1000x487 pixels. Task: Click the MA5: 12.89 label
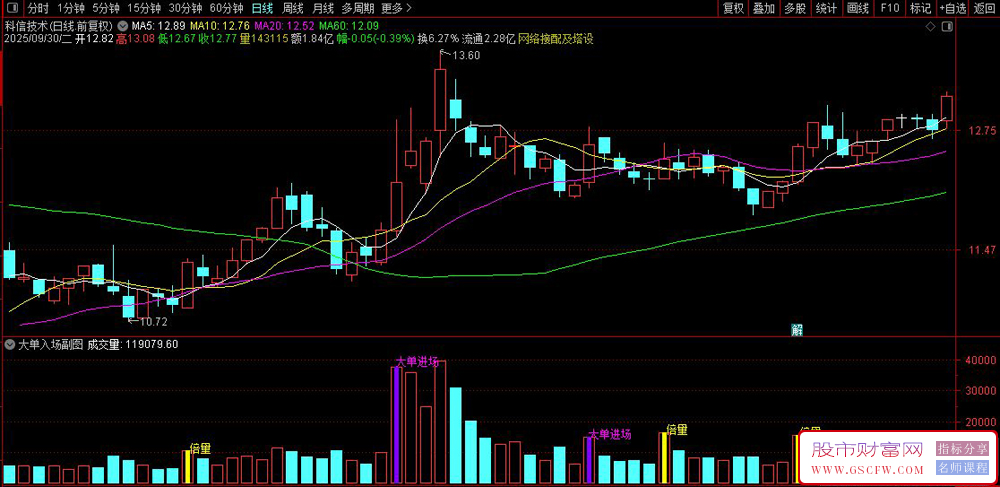pyautogui.click(x=158, y=26)
